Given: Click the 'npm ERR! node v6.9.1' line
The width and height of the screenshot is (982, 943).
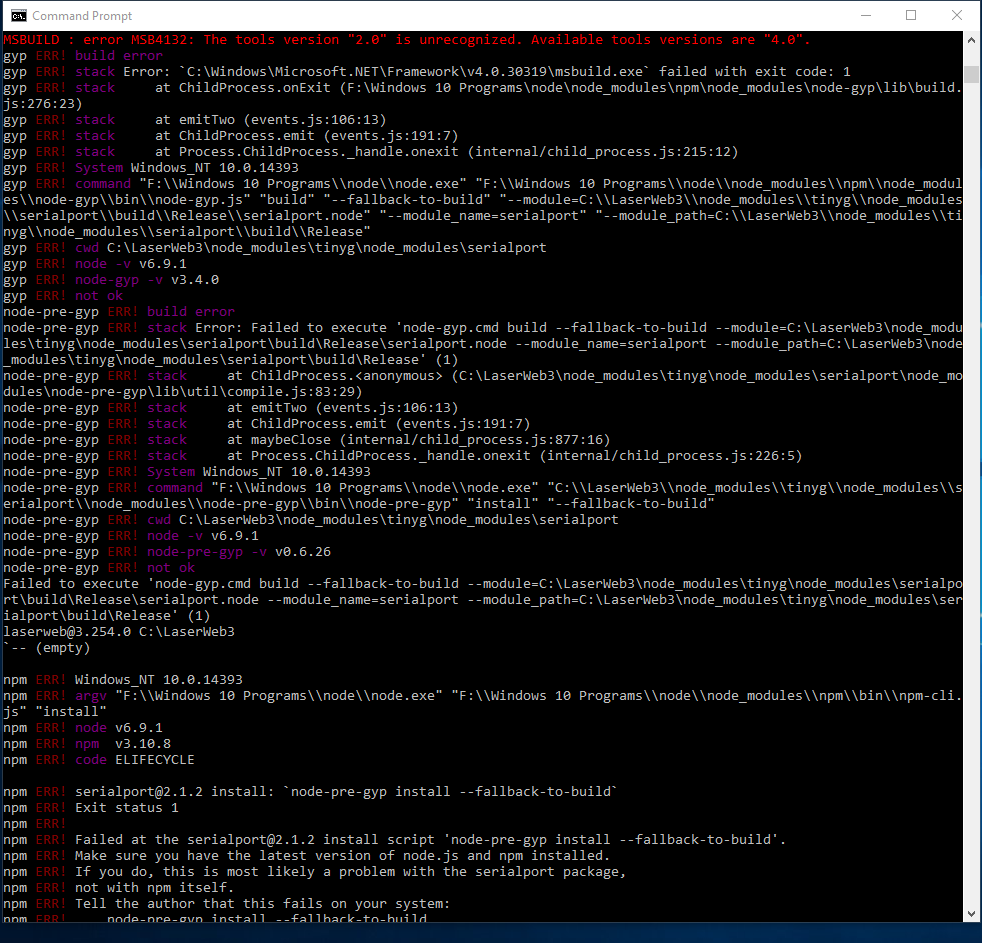Looking at the screenshot, I should coord(83,728).
